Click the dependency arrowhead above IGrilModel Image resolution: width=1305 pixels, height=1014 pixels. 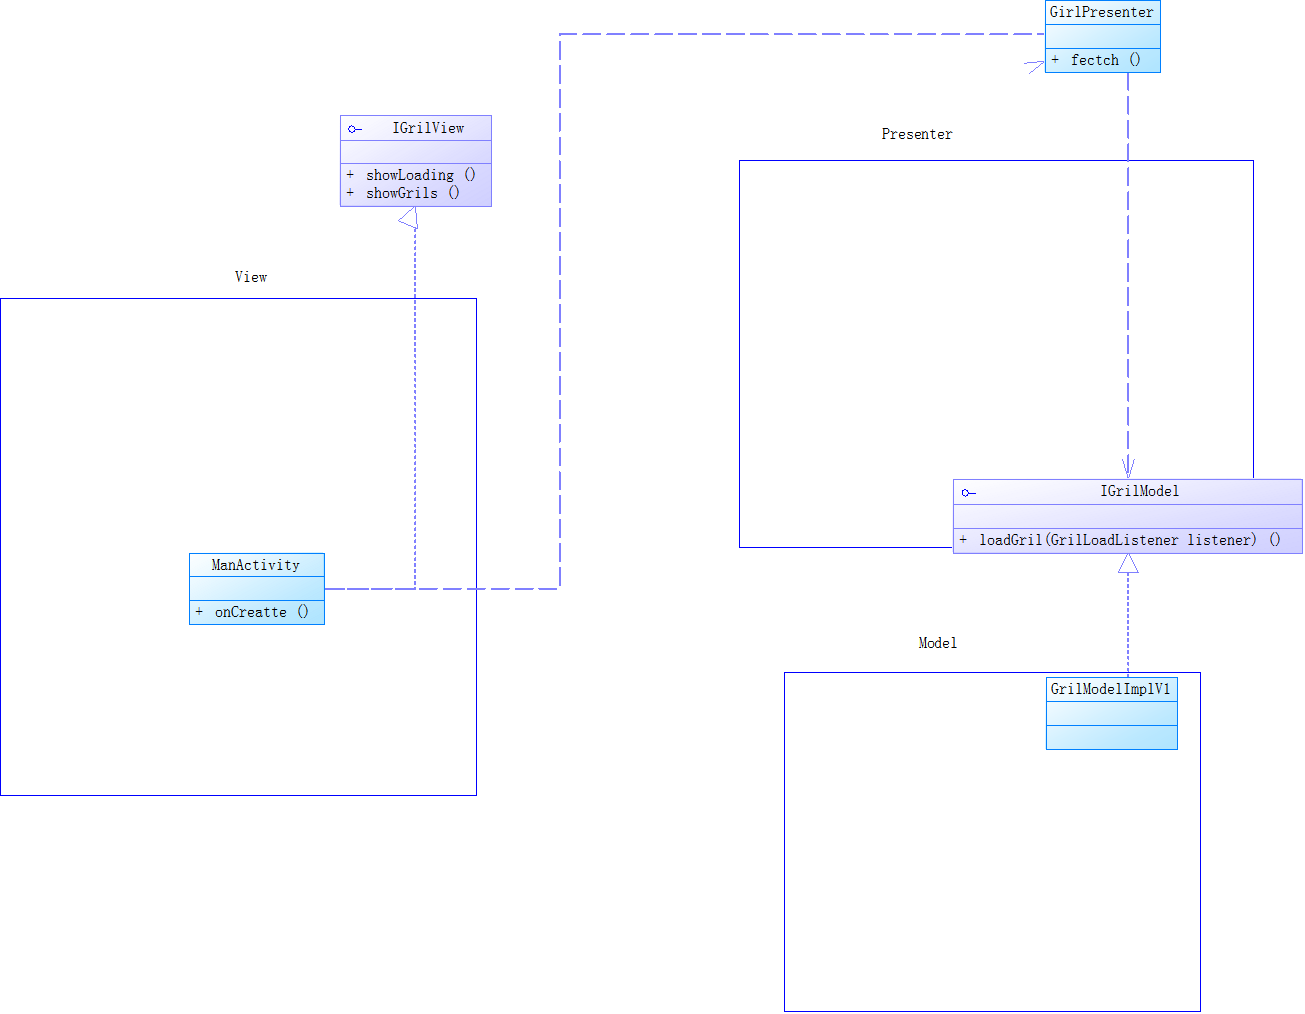click(x=1128, y=467)
